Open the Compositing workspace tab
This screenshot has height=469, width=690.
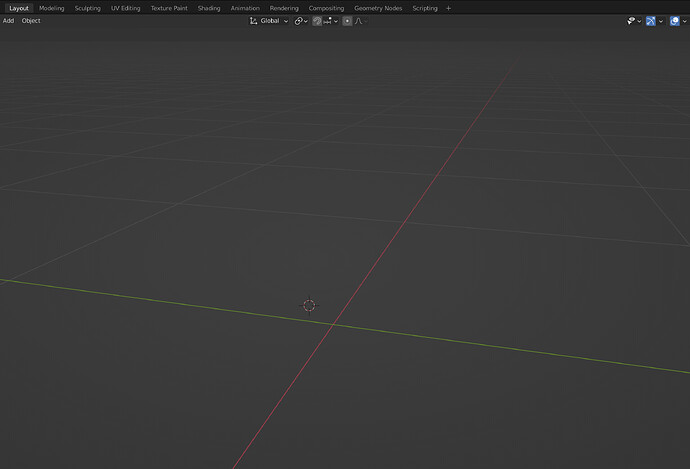click(x=326, y=8)
